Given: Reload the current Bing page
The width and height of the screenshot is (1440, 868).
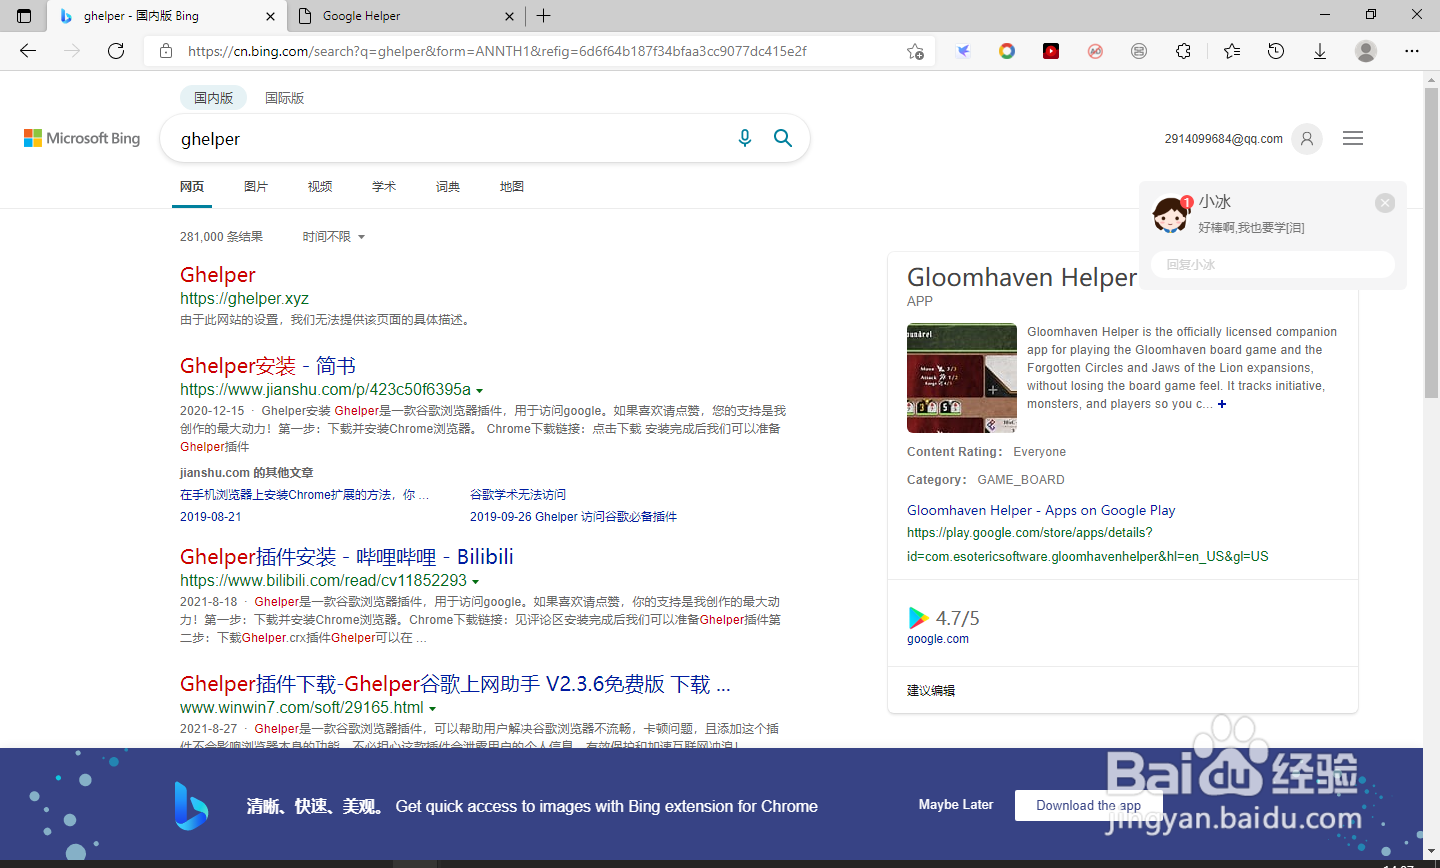Looking at the screenshot, I should click(116, 51).
